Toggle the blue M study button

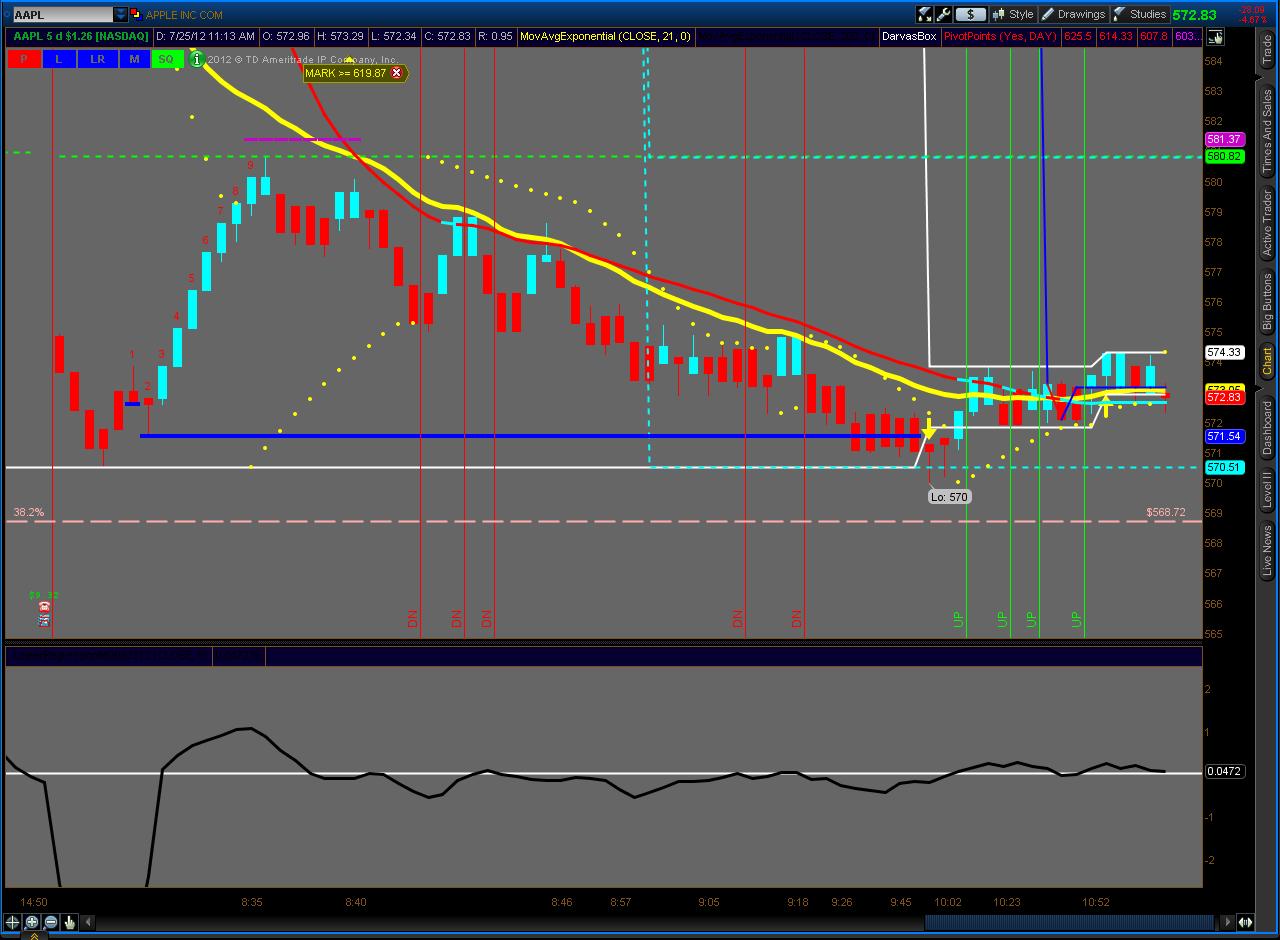[x=134, y=59]
